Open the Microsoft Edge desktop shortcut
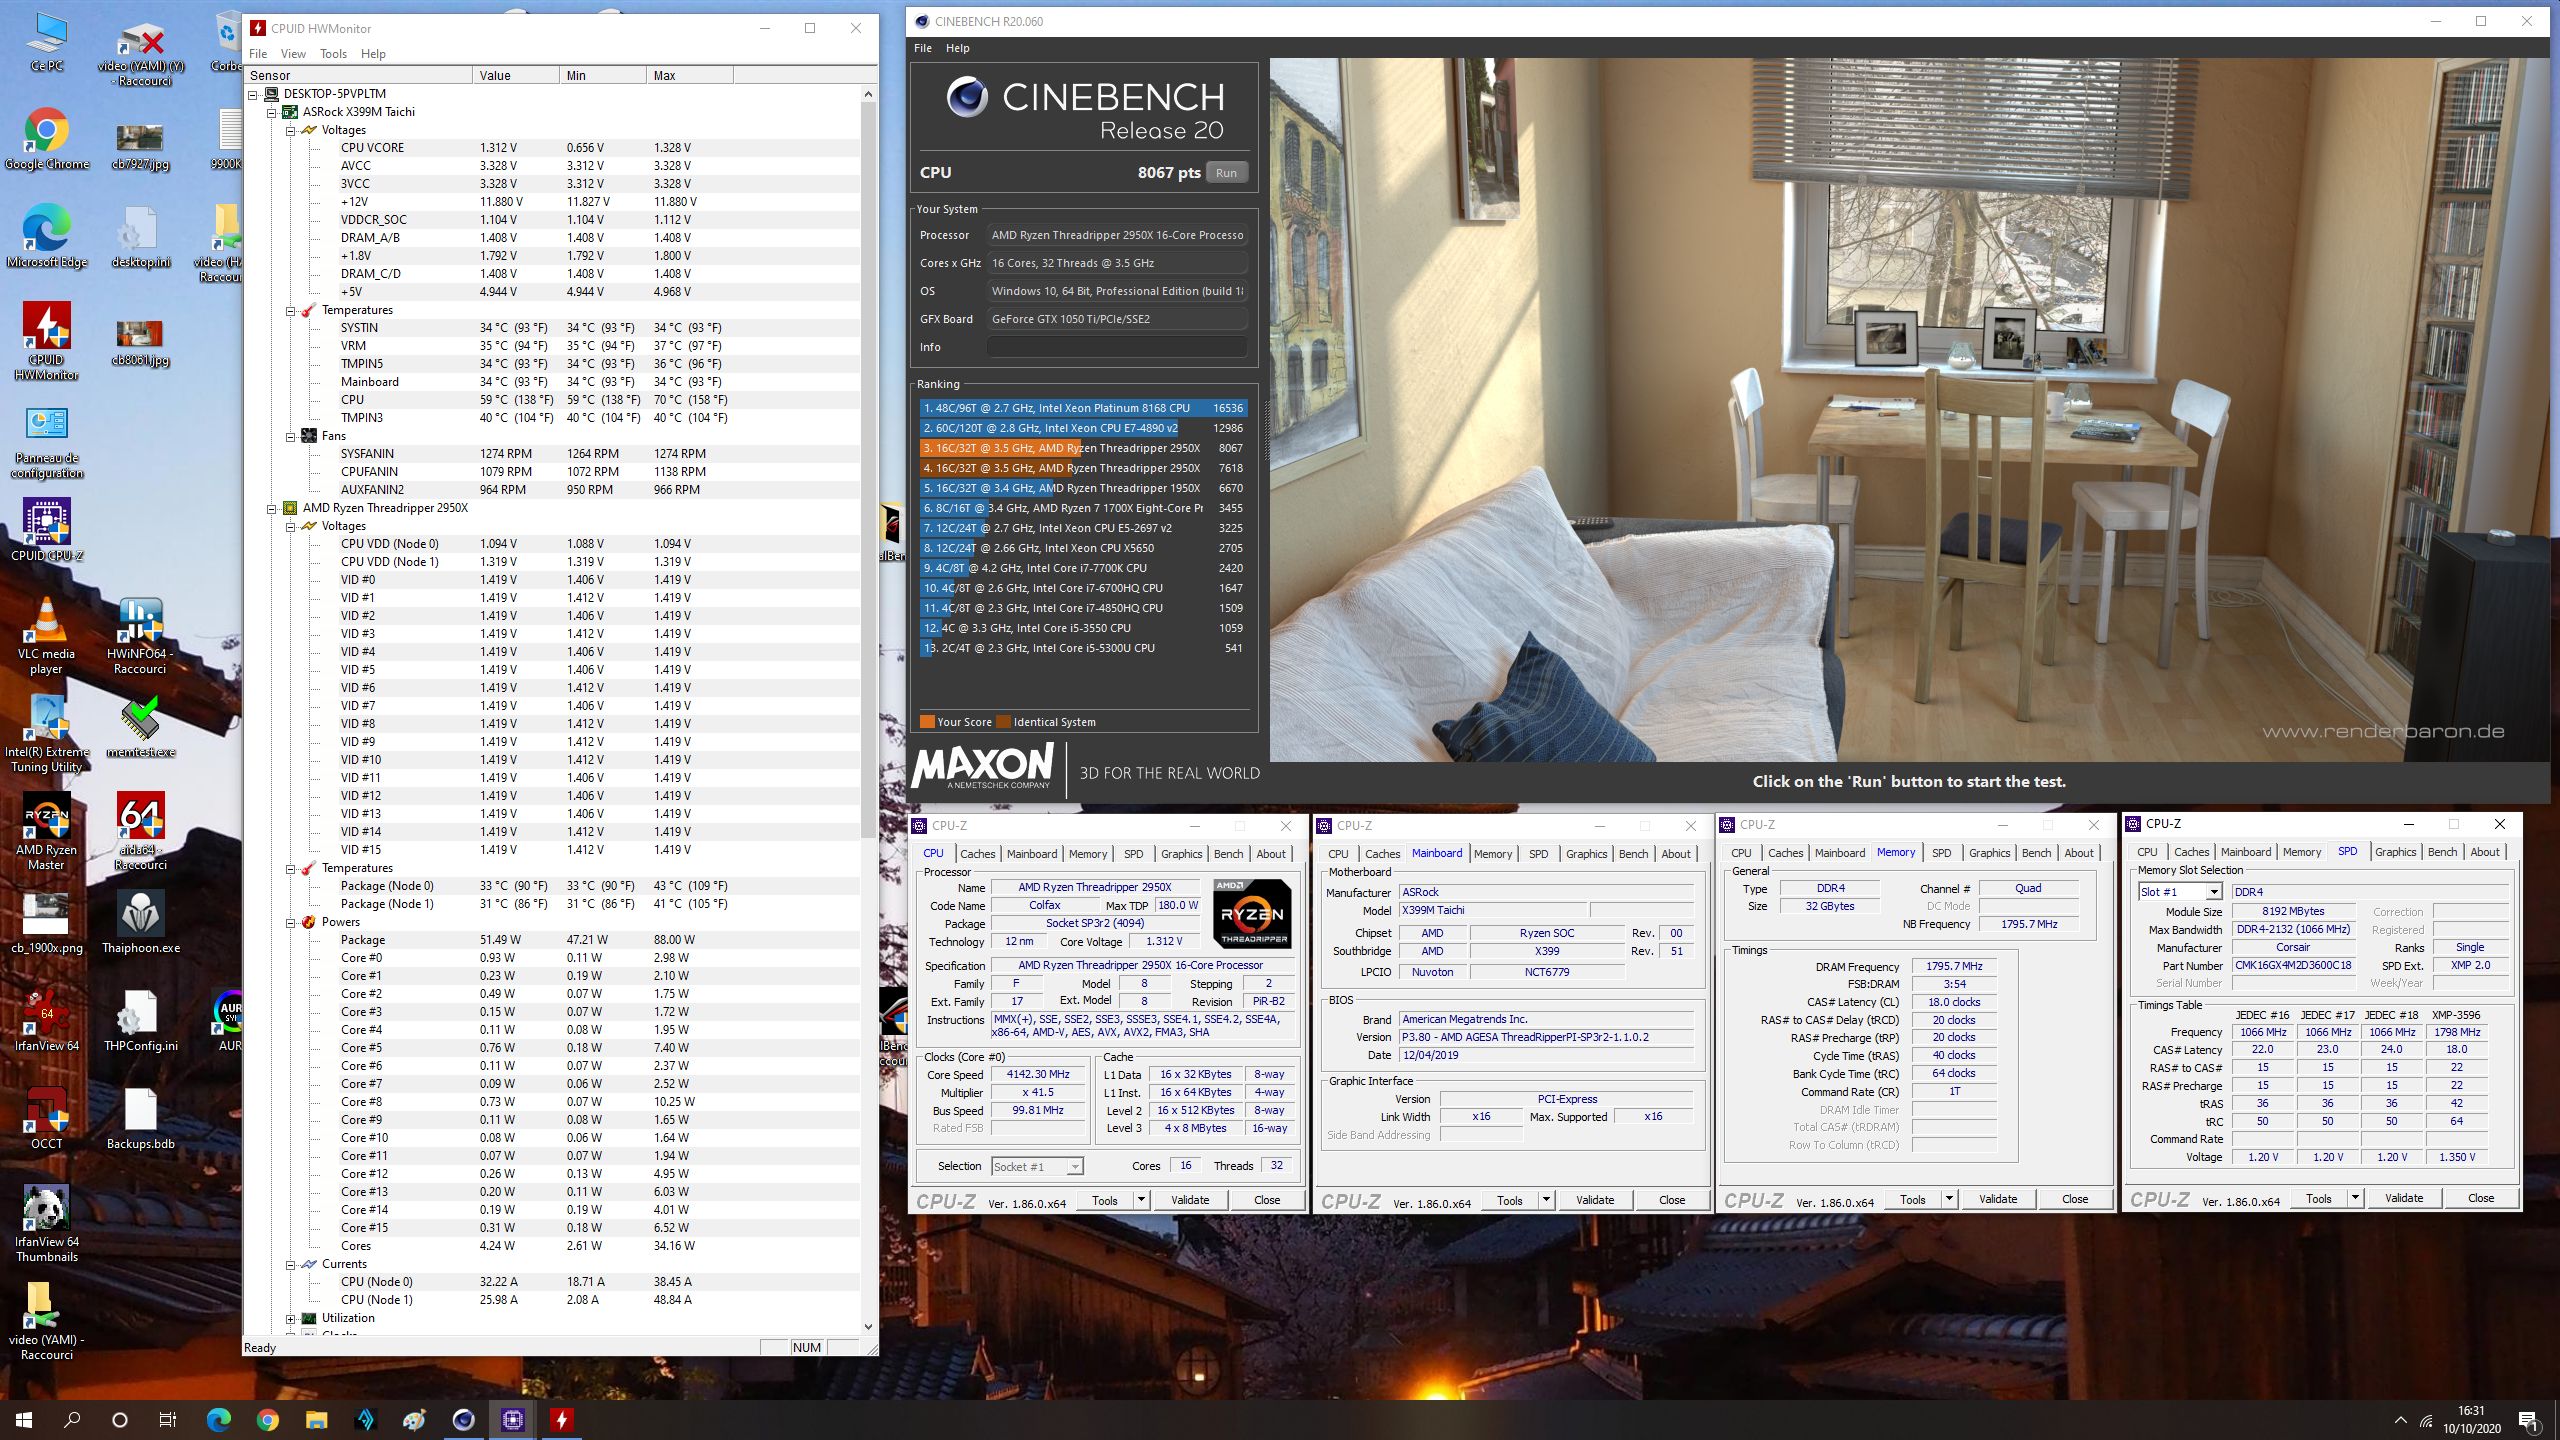This screenshot has height=1440, width=2560. point(47,238)
